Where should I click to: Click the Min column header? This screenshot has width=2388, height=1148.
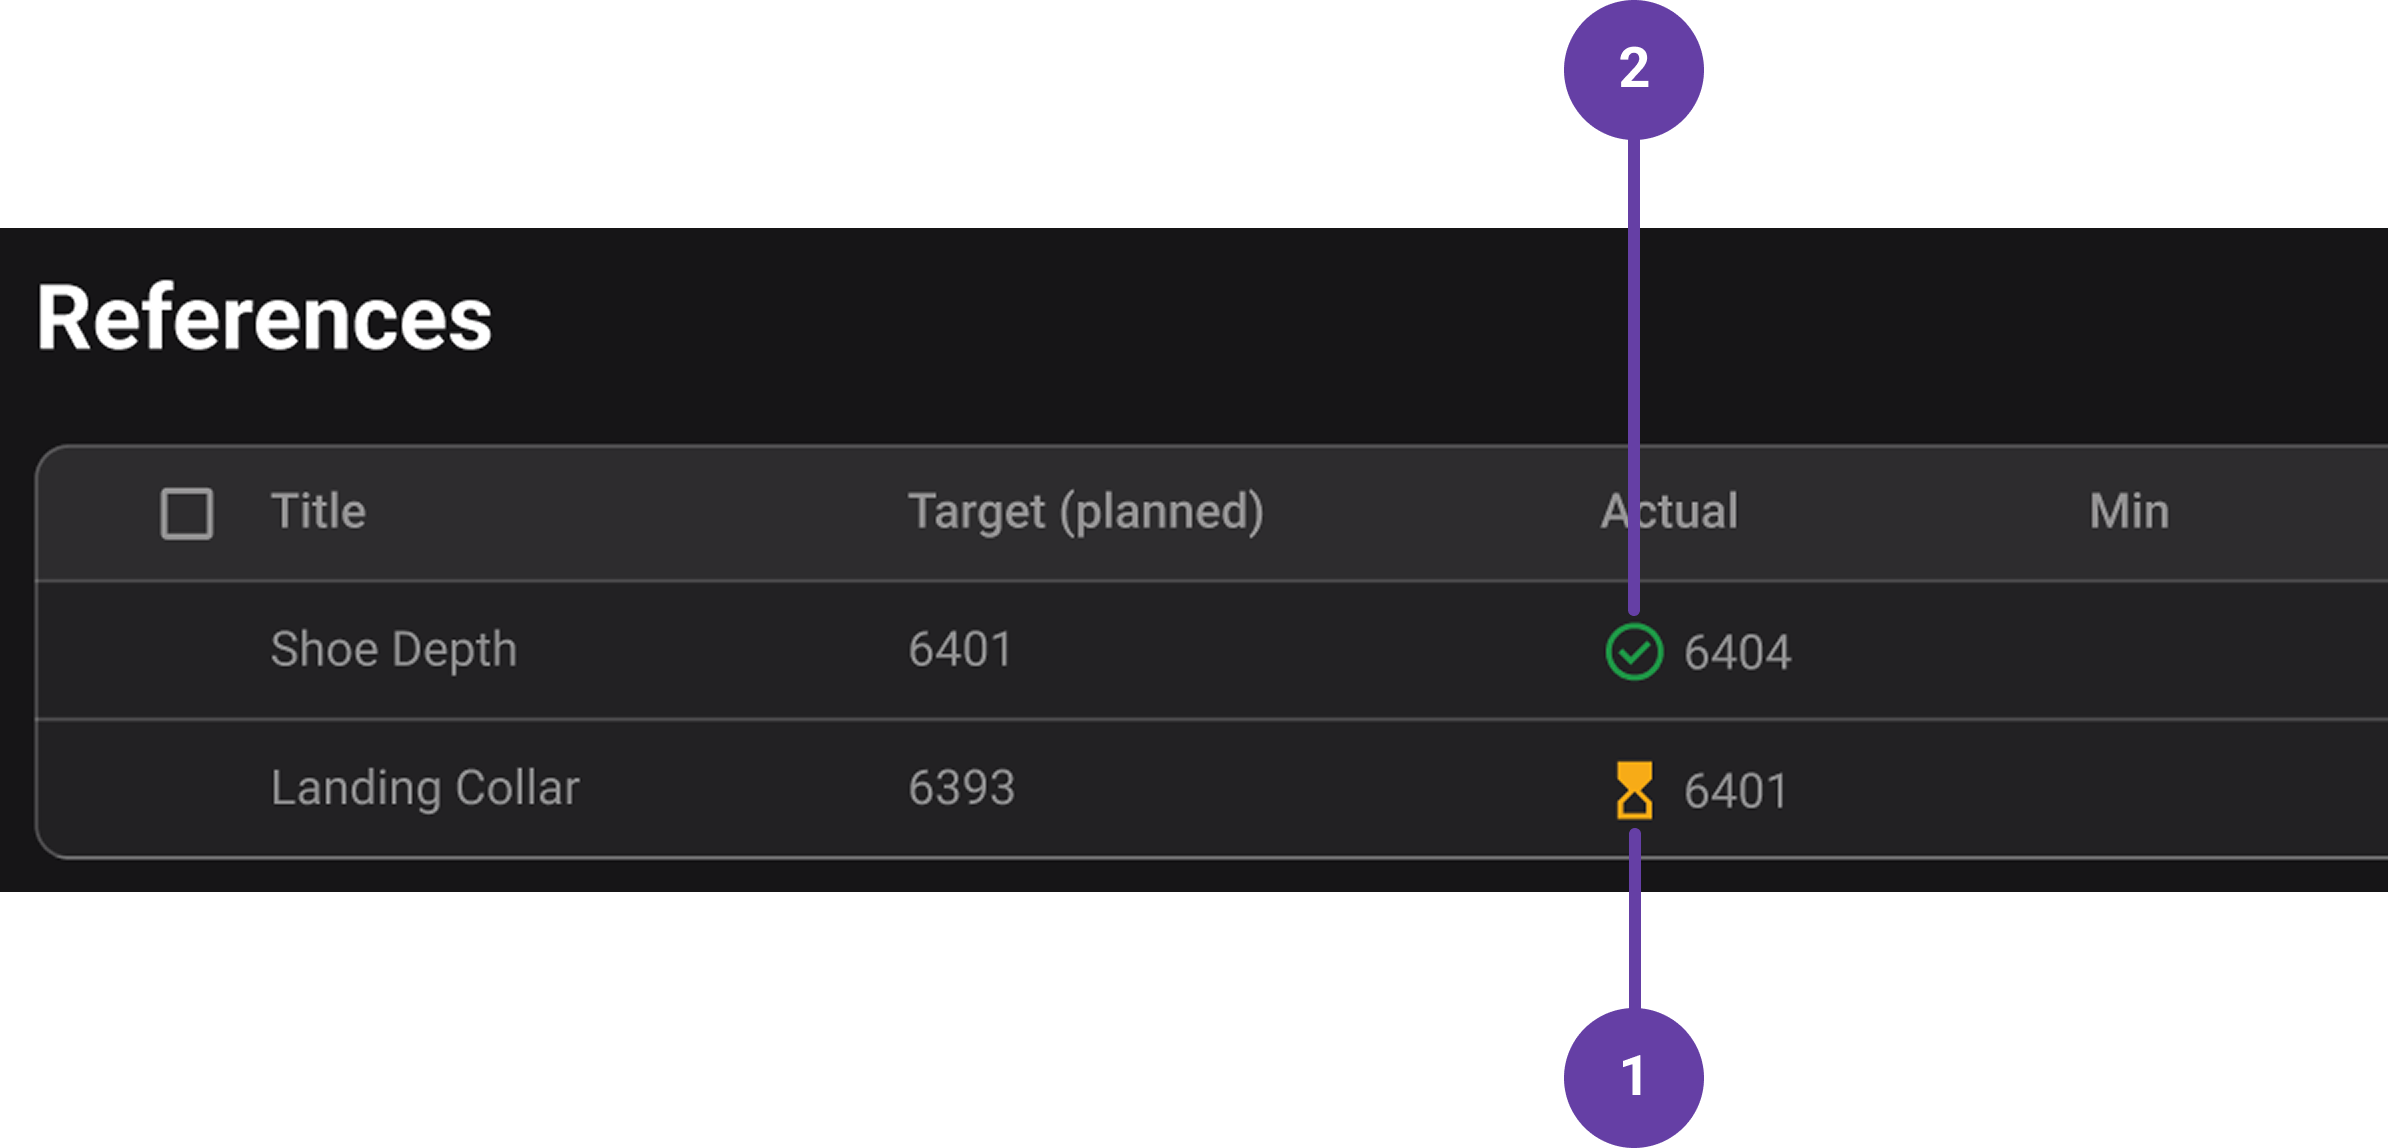[2129, 511]
